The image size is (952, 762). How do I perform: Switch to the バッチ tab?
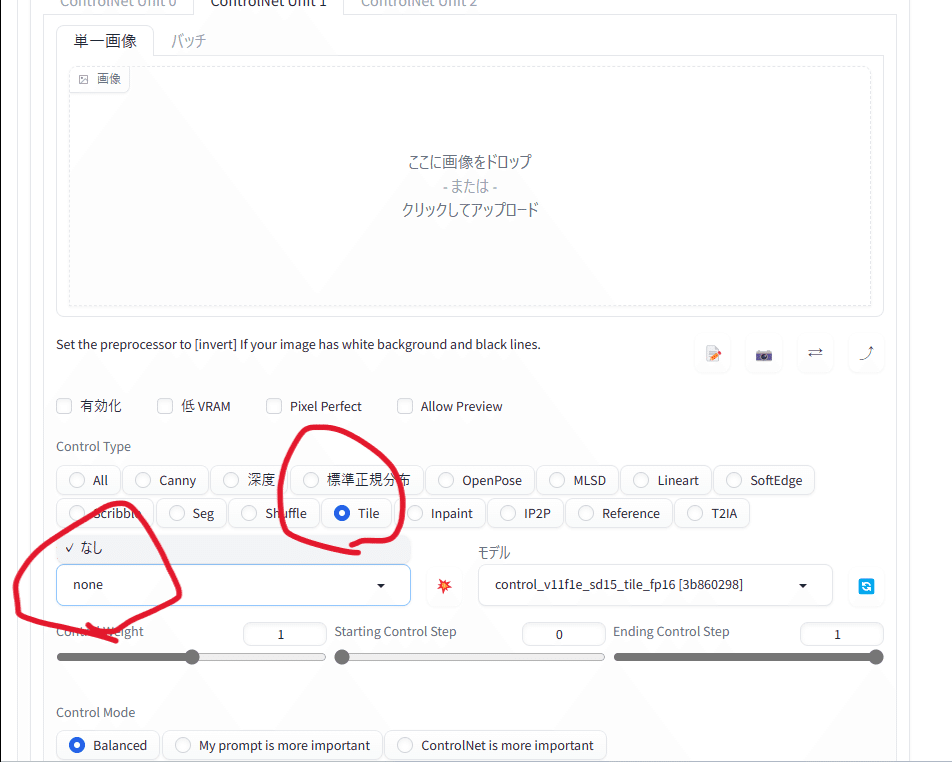pyautogui.click(x=188, y=41)
